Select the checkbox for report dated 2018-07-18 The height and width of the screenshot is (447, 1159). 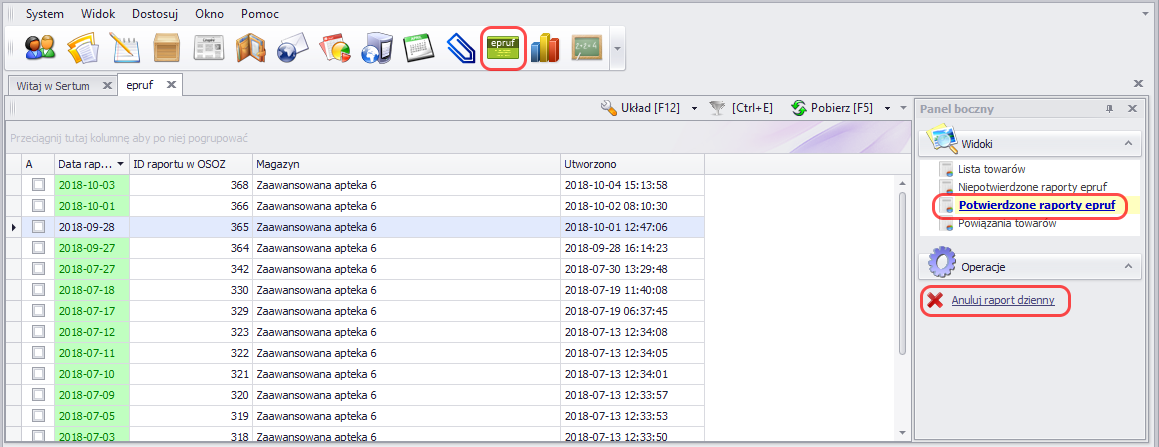38,290
